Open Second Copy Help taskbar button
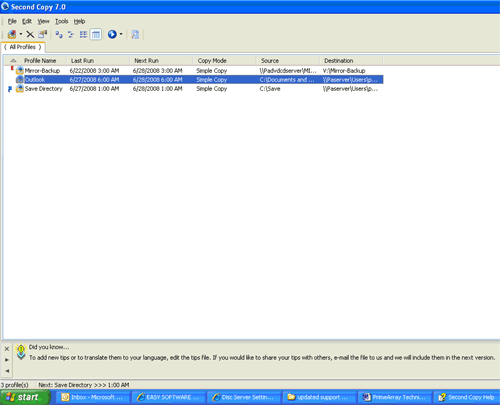 pyautogui.click(x=467, y=397)
